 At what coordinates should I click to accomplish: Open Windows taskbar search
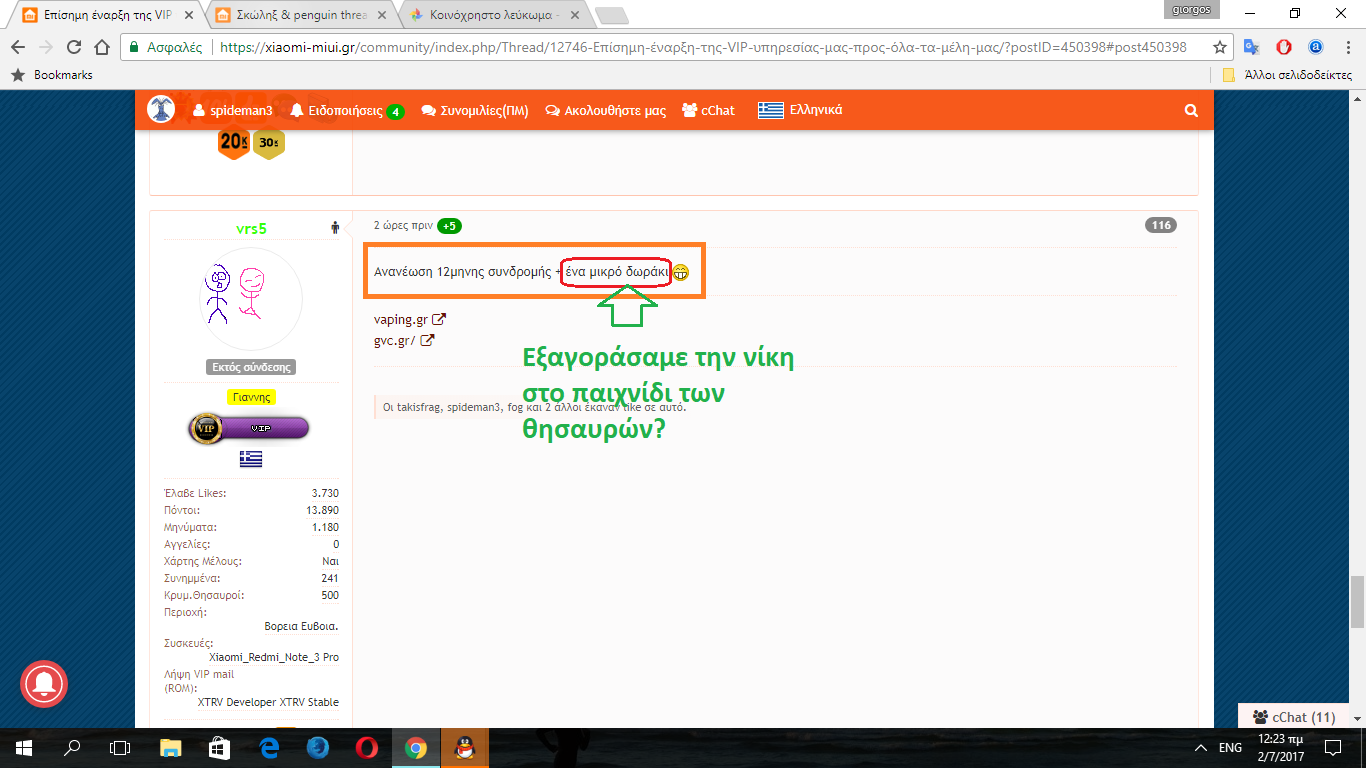(x=72, y=747)
